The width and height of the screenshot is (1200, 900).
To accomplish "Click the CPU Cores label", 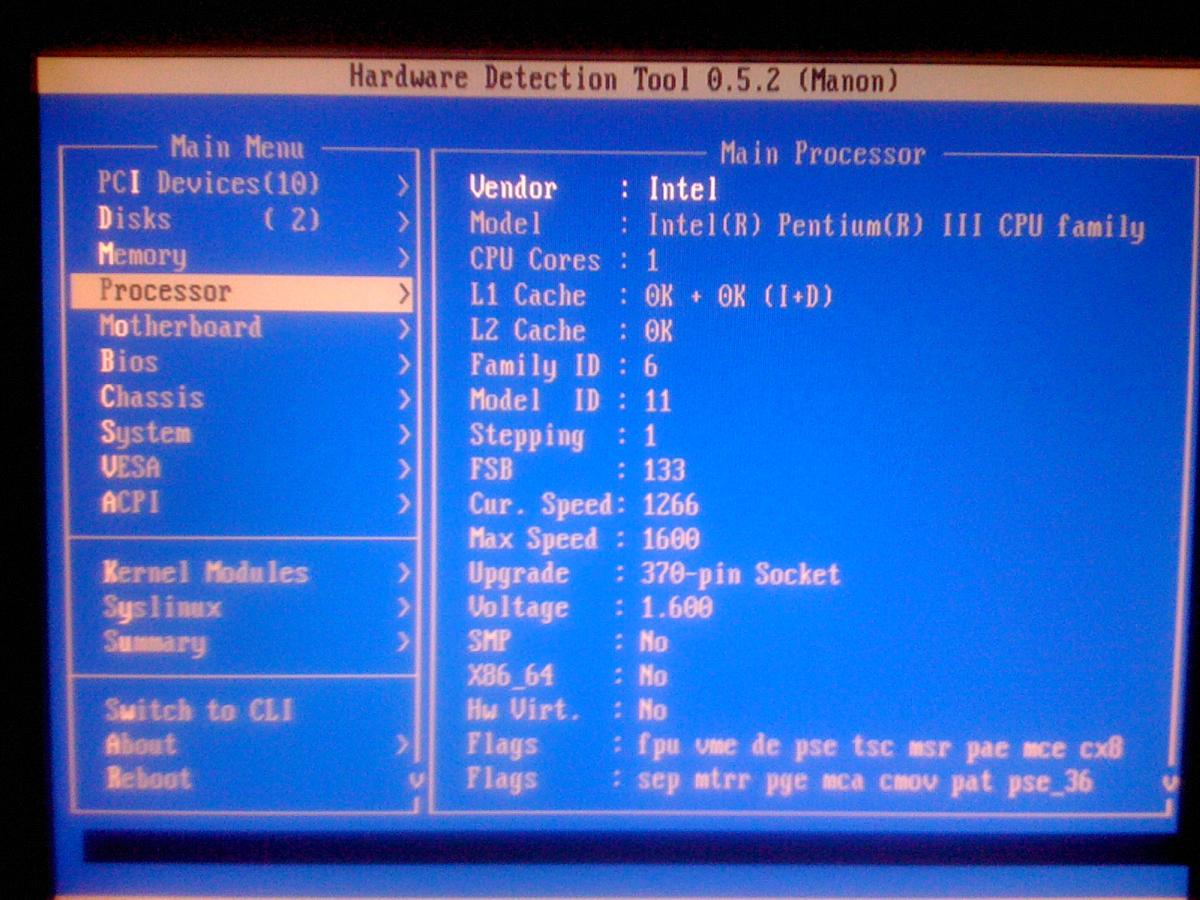I will [535, 260].
